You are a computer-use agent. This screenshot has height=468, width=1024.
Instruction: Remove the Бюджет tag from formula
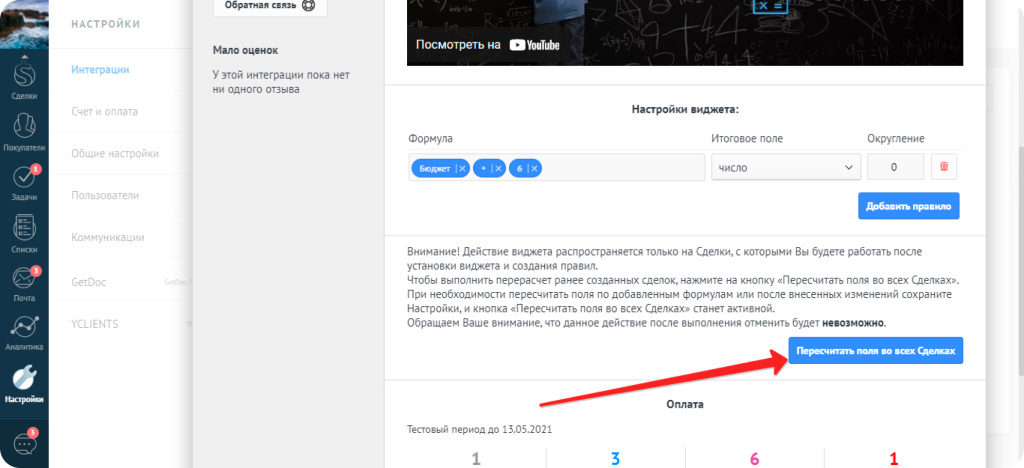click(x=462, y=169)
